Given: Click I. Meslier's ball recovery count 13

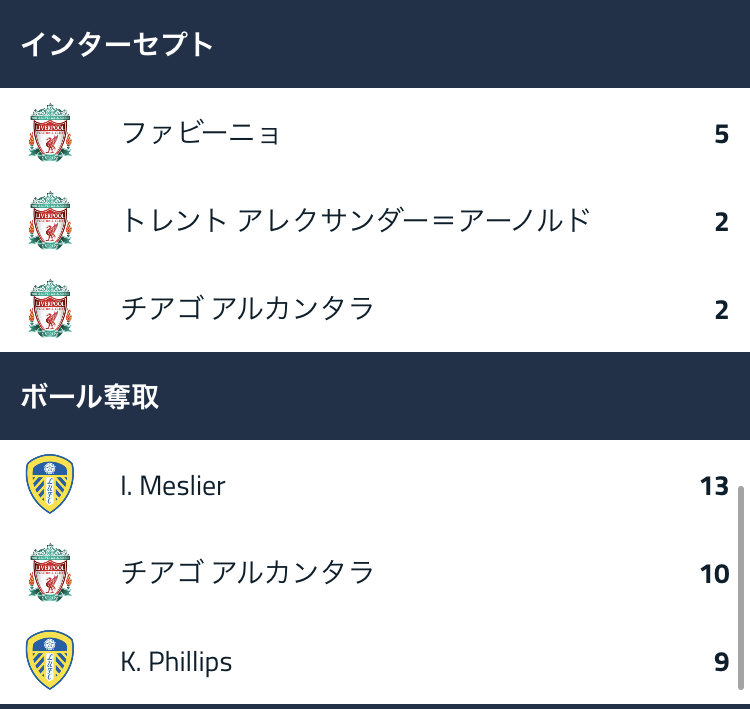Looking at the screenshot, I should pyautogui.click(x=714, y=487).
